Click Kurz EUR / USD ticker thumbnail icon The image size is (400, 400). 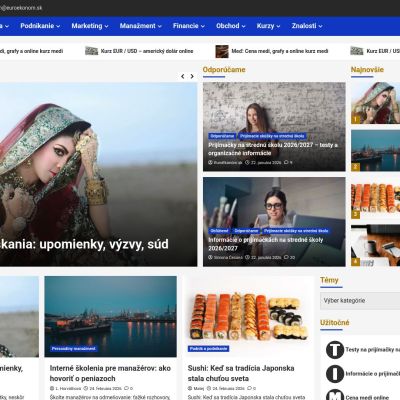[91, 51]
